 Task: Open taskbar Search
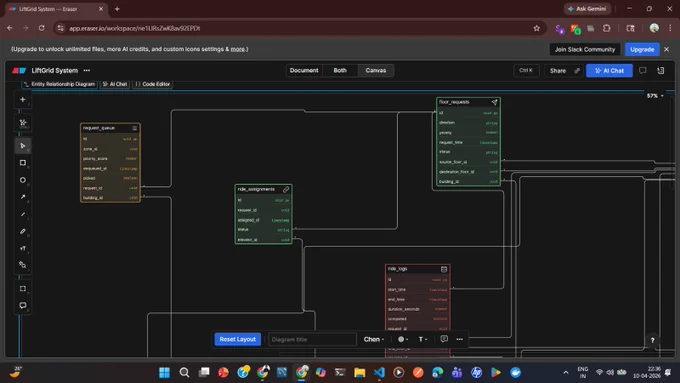point(184,372)
